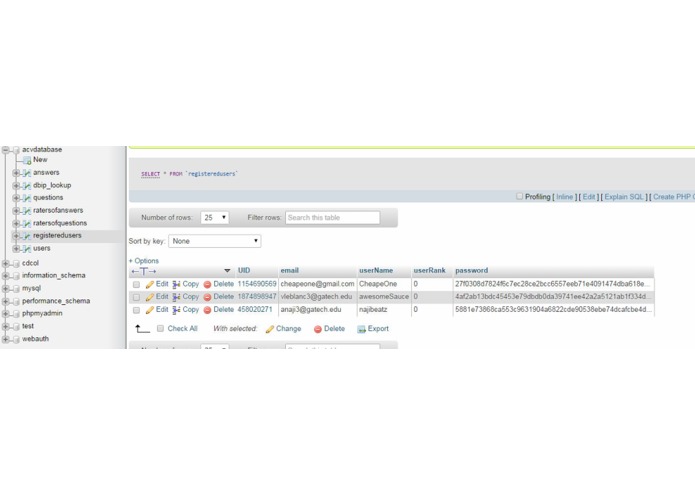Screen dimensions: 695x494
Task: Click the full texts arrows icon in header
Action: point(144,271)
